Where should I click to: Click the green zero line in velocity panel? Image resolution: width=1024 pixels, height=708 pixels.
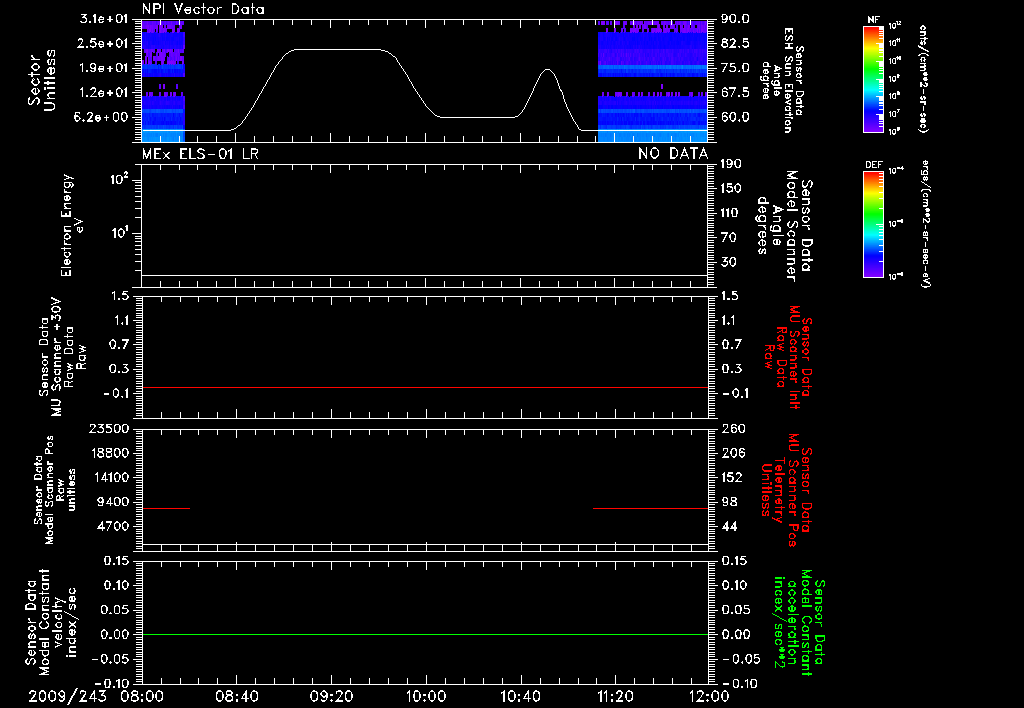(x=425, y=634)
